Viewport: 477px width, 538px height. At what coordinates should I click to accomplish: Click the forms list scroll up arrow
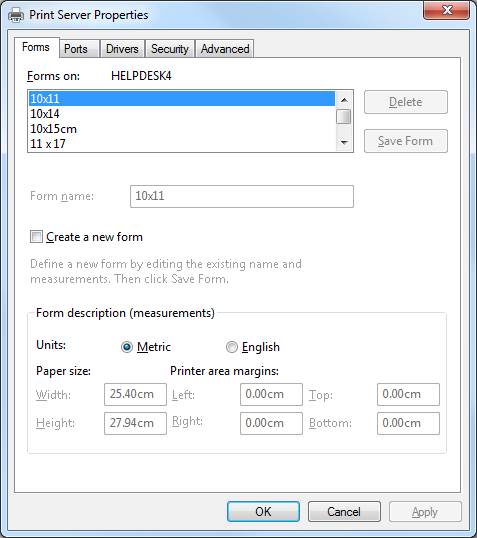pyautogui.click(x=344, y=100)
